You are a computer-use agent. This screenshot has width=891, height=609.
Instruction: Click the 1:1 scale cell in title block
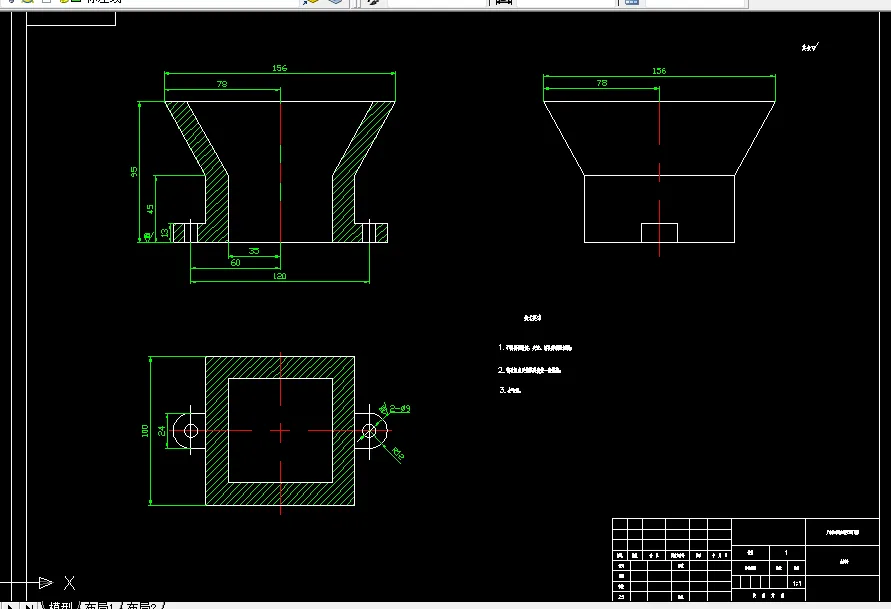[797, 583]
